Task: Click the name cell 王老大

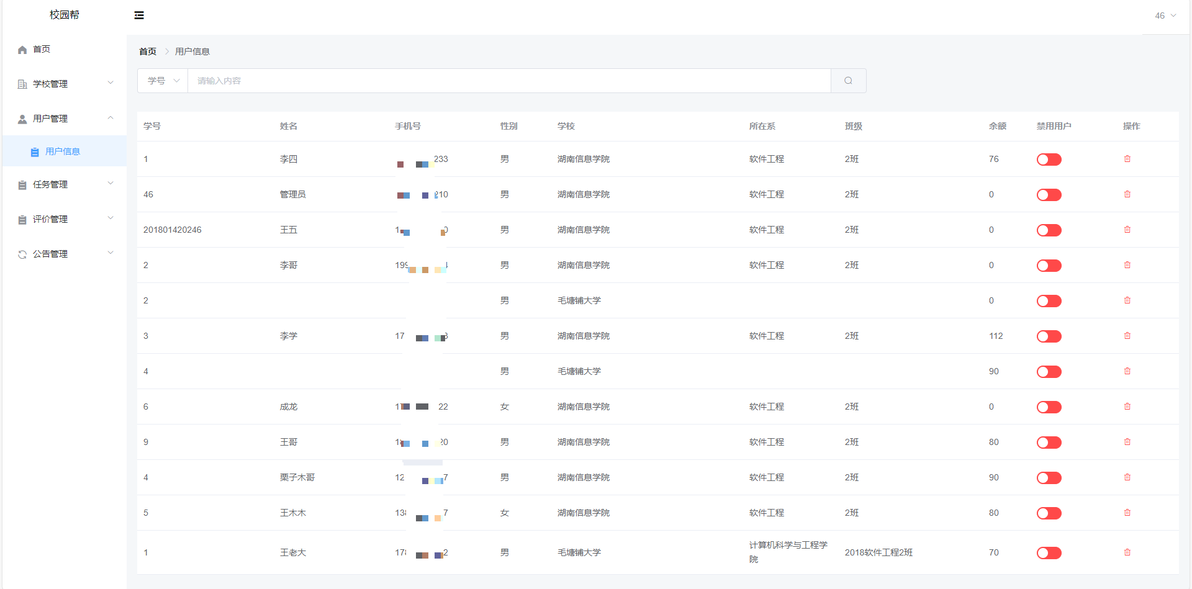Action: click(293, 553)
